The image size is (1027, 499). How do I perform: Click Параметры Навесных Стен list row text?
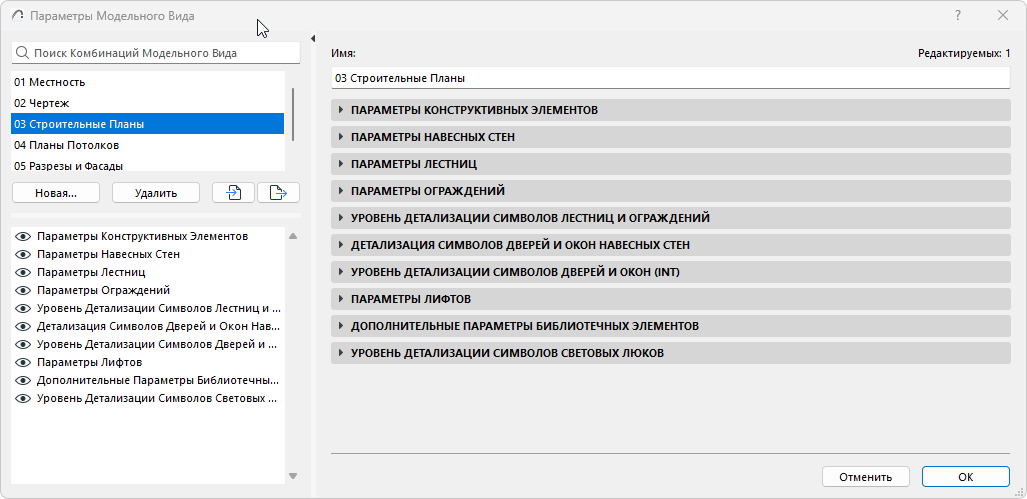pyautogui.click(x=108, y=254)
